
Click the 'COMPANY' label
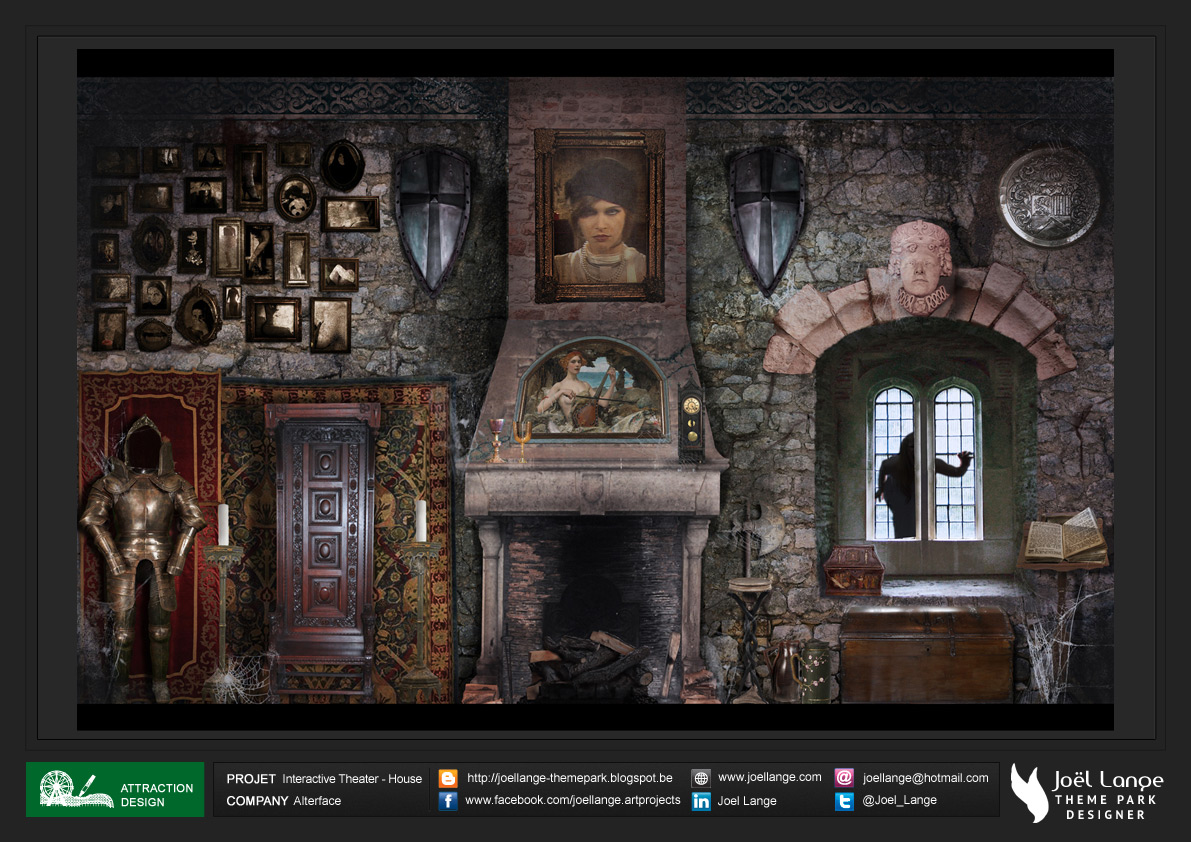click(x=257, y=801)
